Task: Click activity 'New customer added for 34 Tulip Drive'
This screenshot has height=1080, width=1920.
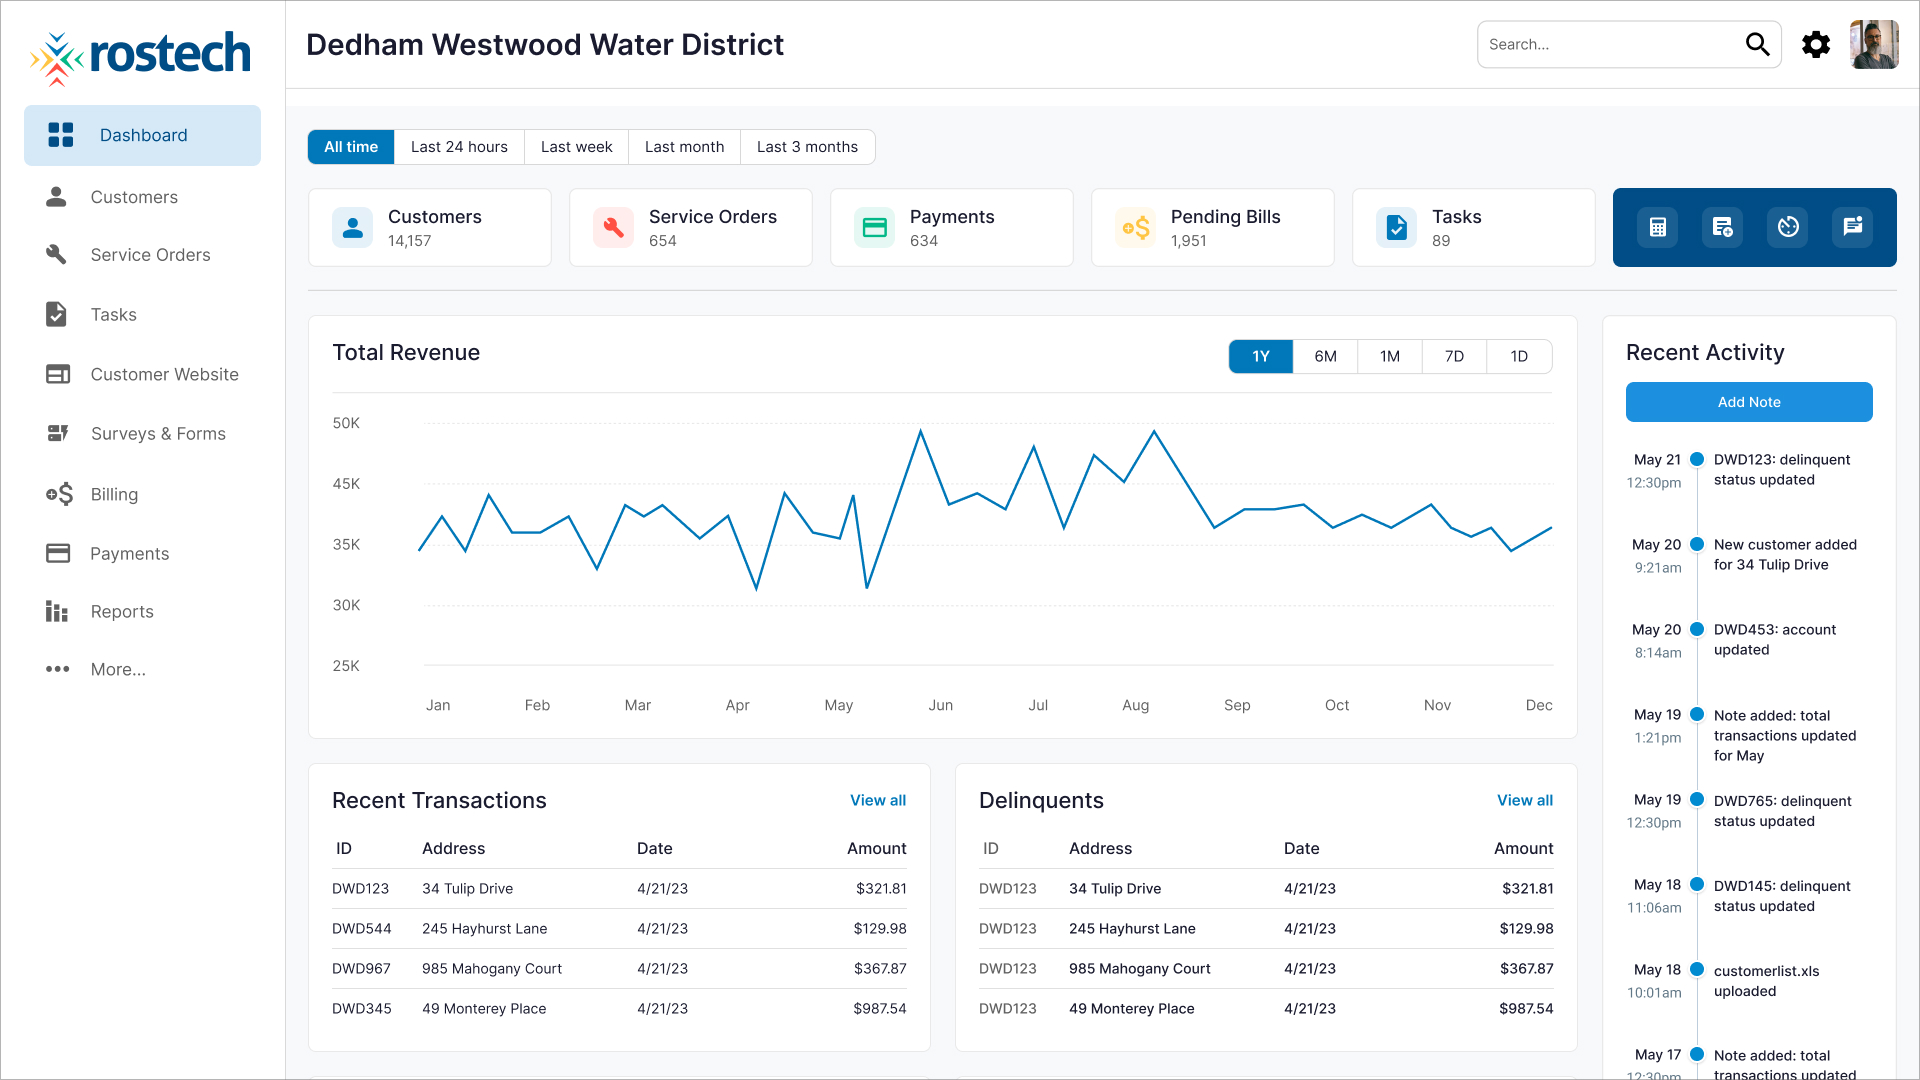Action: (1785, 555)
